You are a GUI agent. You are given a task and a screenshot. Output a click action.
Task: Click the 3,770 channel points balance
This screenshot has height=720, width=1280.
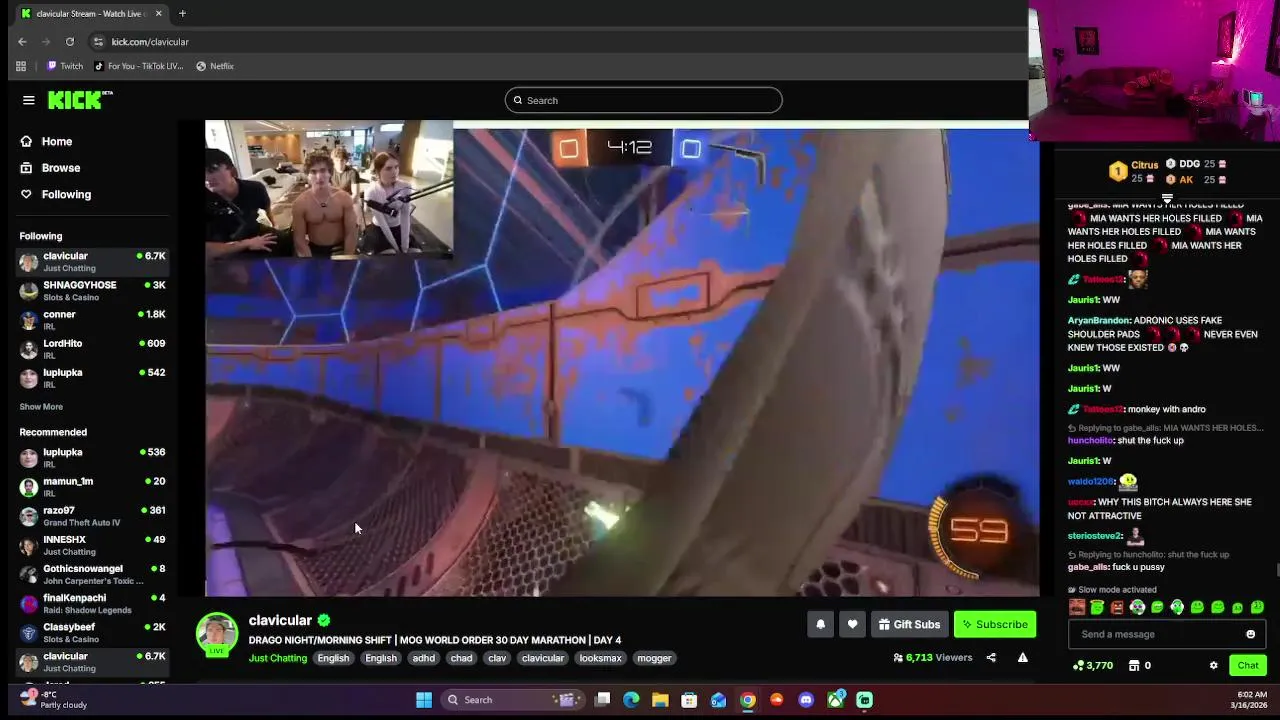click(x=1092, y=665)
